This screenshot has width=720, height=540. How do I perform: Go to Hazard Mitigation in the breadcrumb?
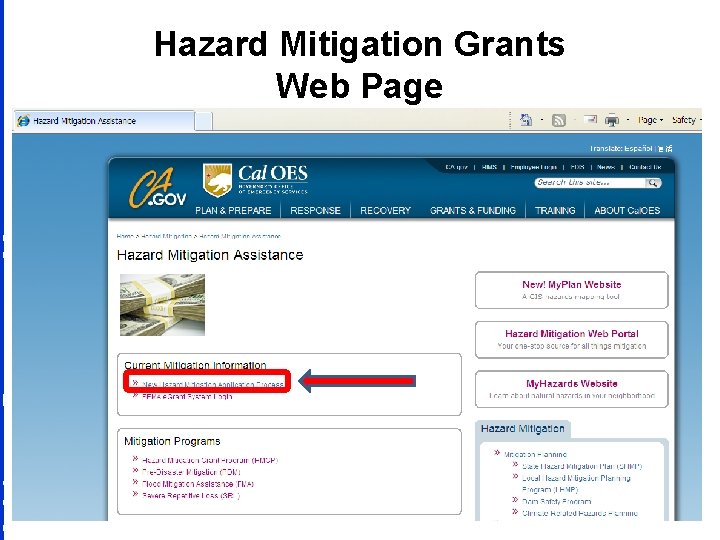coord(166,236)
